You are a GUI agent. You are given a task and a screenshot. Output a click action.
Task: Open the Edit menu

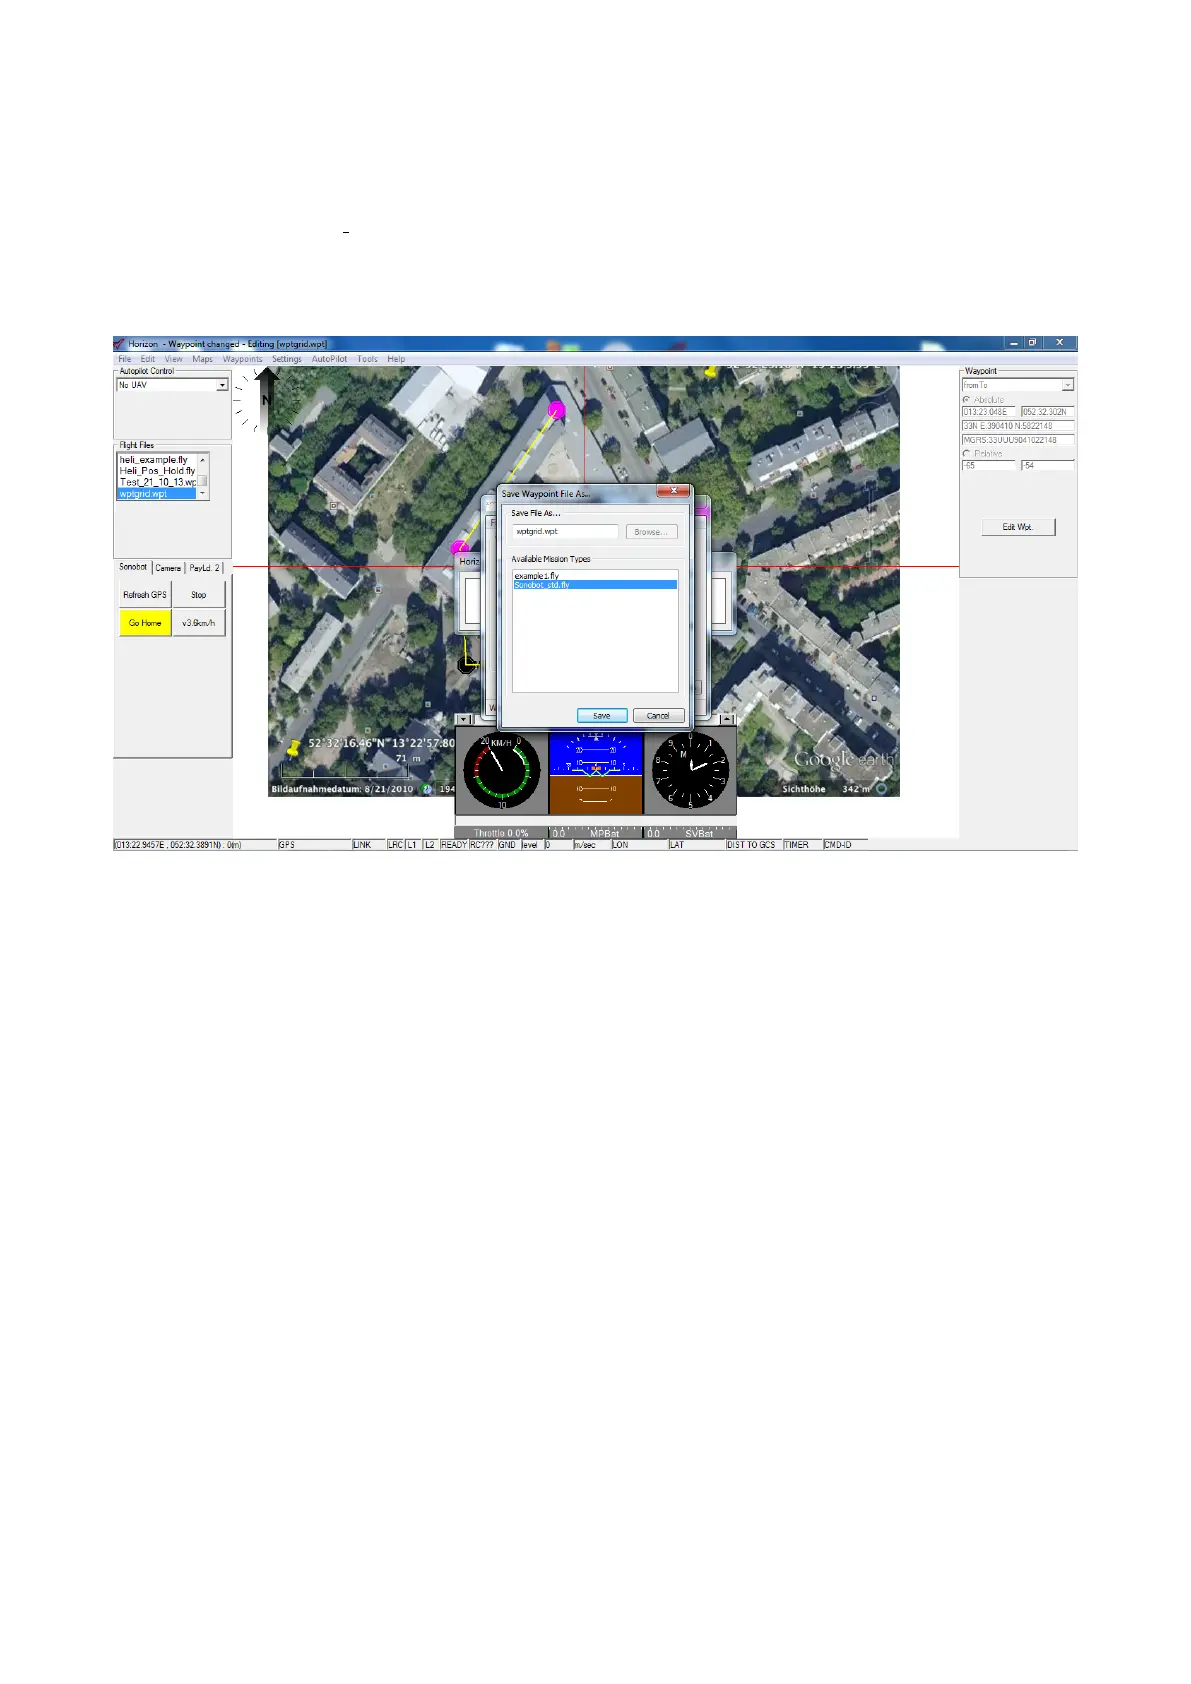[148, 359]
